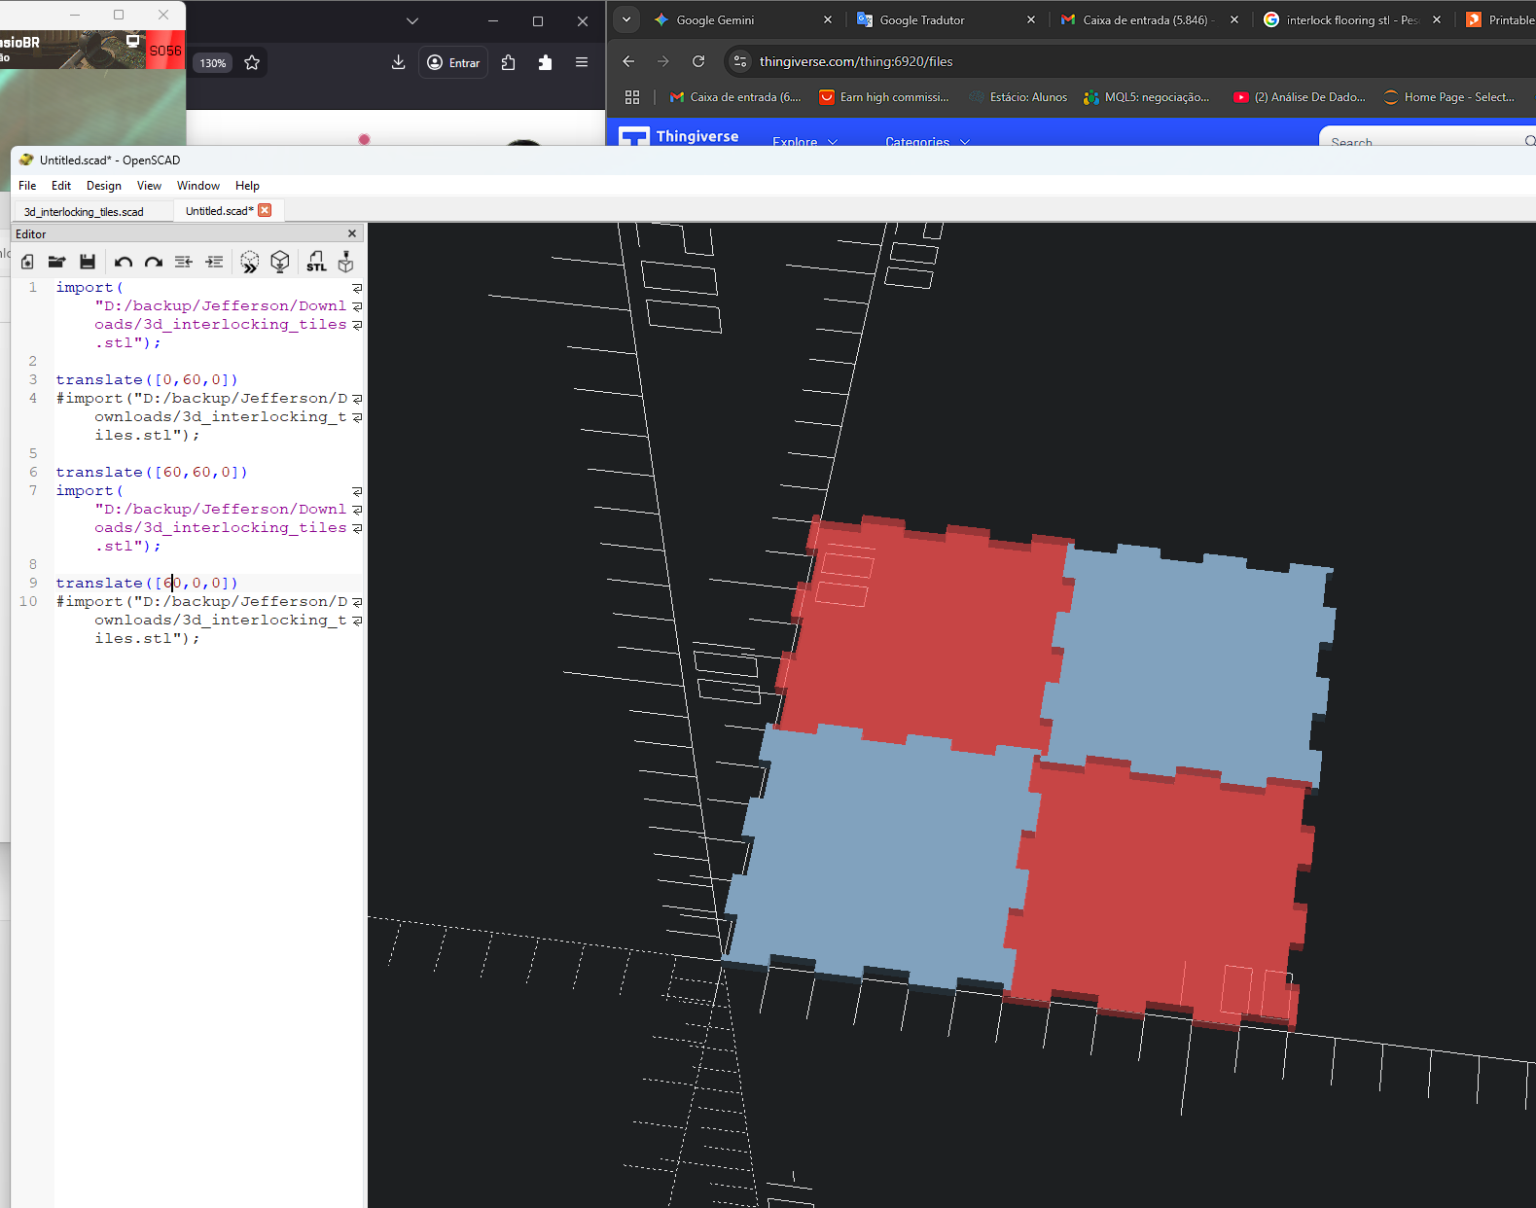This screenshot has height=1208, width=1536.
Task: Send the design to the 3D printer
Action: click(x=346, y=262)
